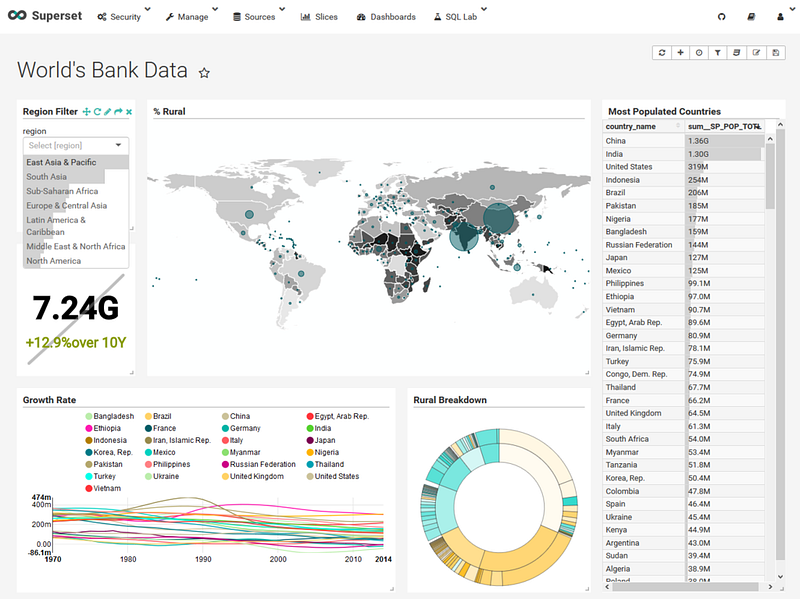Viewport: 800px width, 599px height.
Task: Open the SQL Lab menu
Action: (455, 17)
